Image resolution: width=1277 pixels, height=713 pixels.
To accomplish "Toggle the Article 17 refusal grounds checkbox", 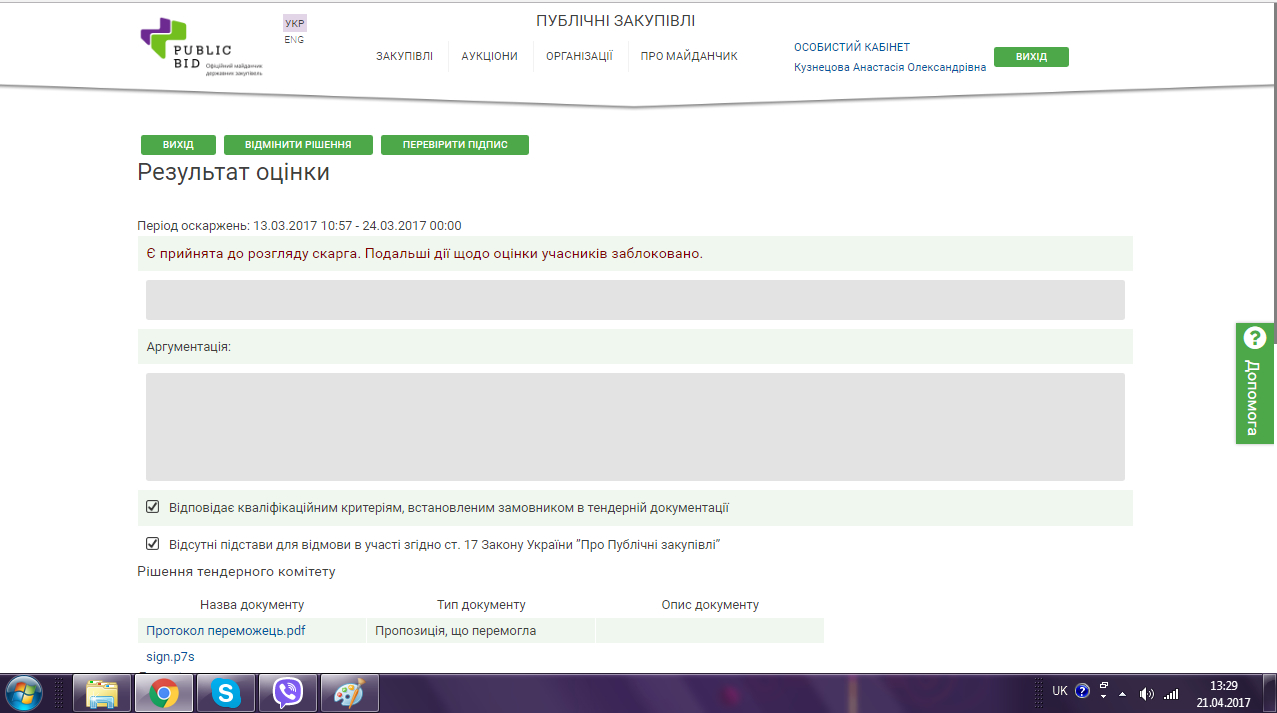I will 153,544.
